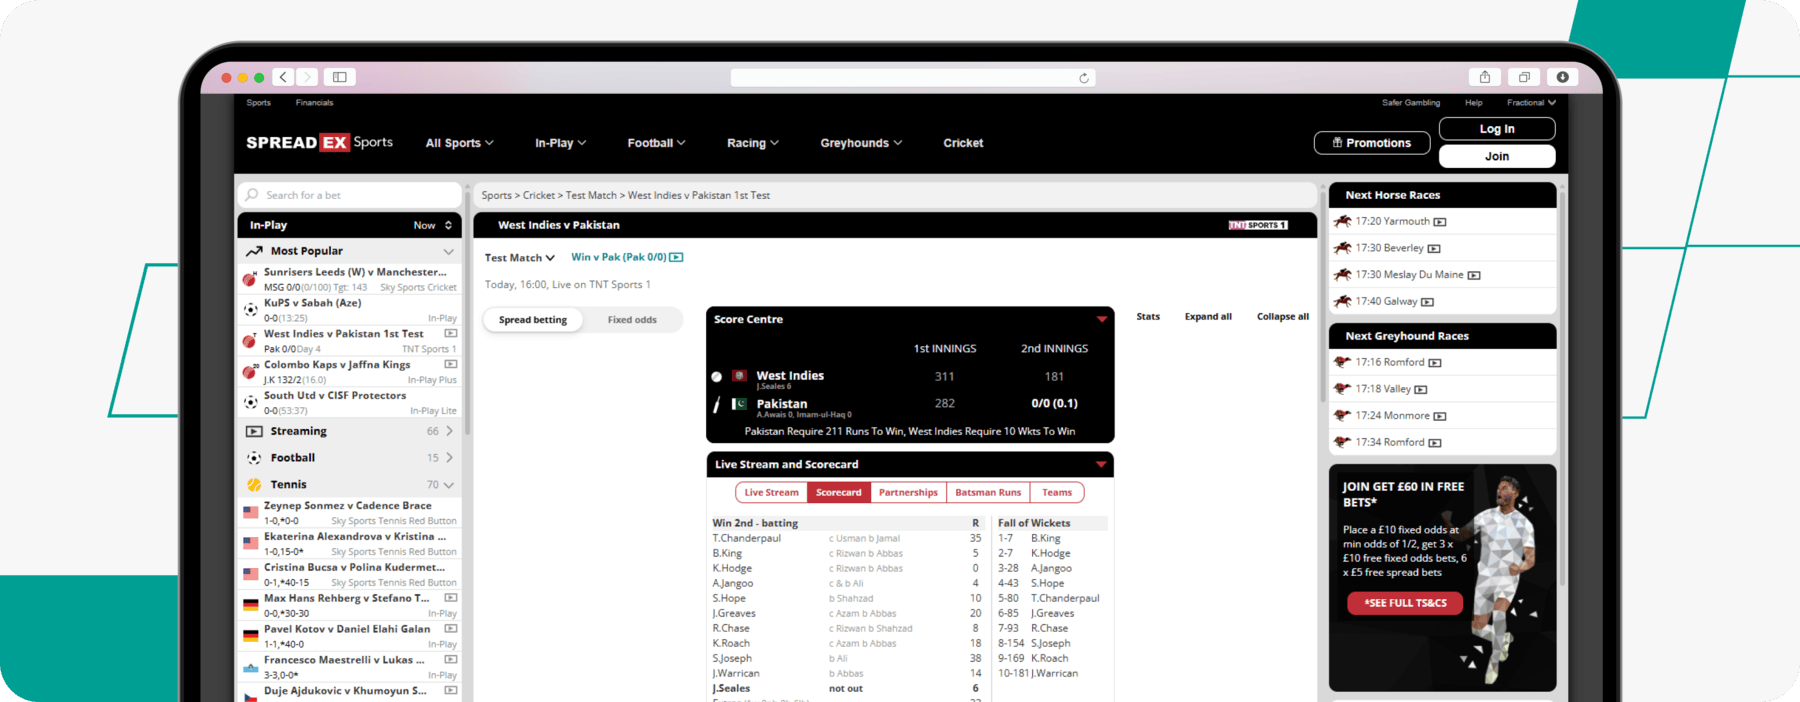
Task: Open the In-Play navigation dropdown
Action: pos(560,143)
